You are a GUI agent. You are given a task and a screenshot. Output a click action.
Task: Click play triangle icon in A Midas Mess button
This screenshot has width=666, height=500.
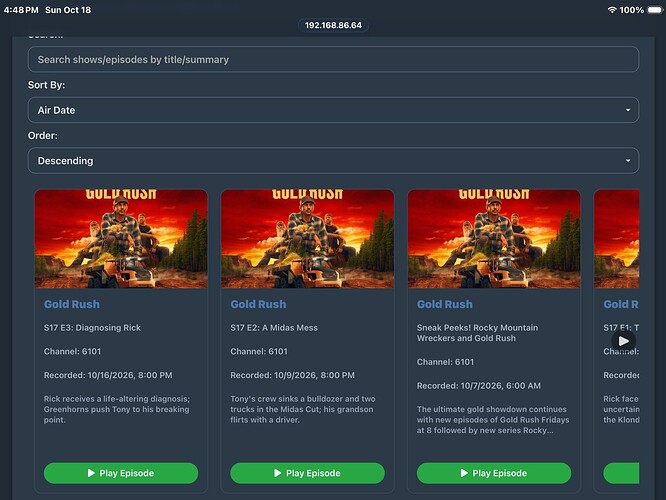pyautogui.click(x=277, y=473)
